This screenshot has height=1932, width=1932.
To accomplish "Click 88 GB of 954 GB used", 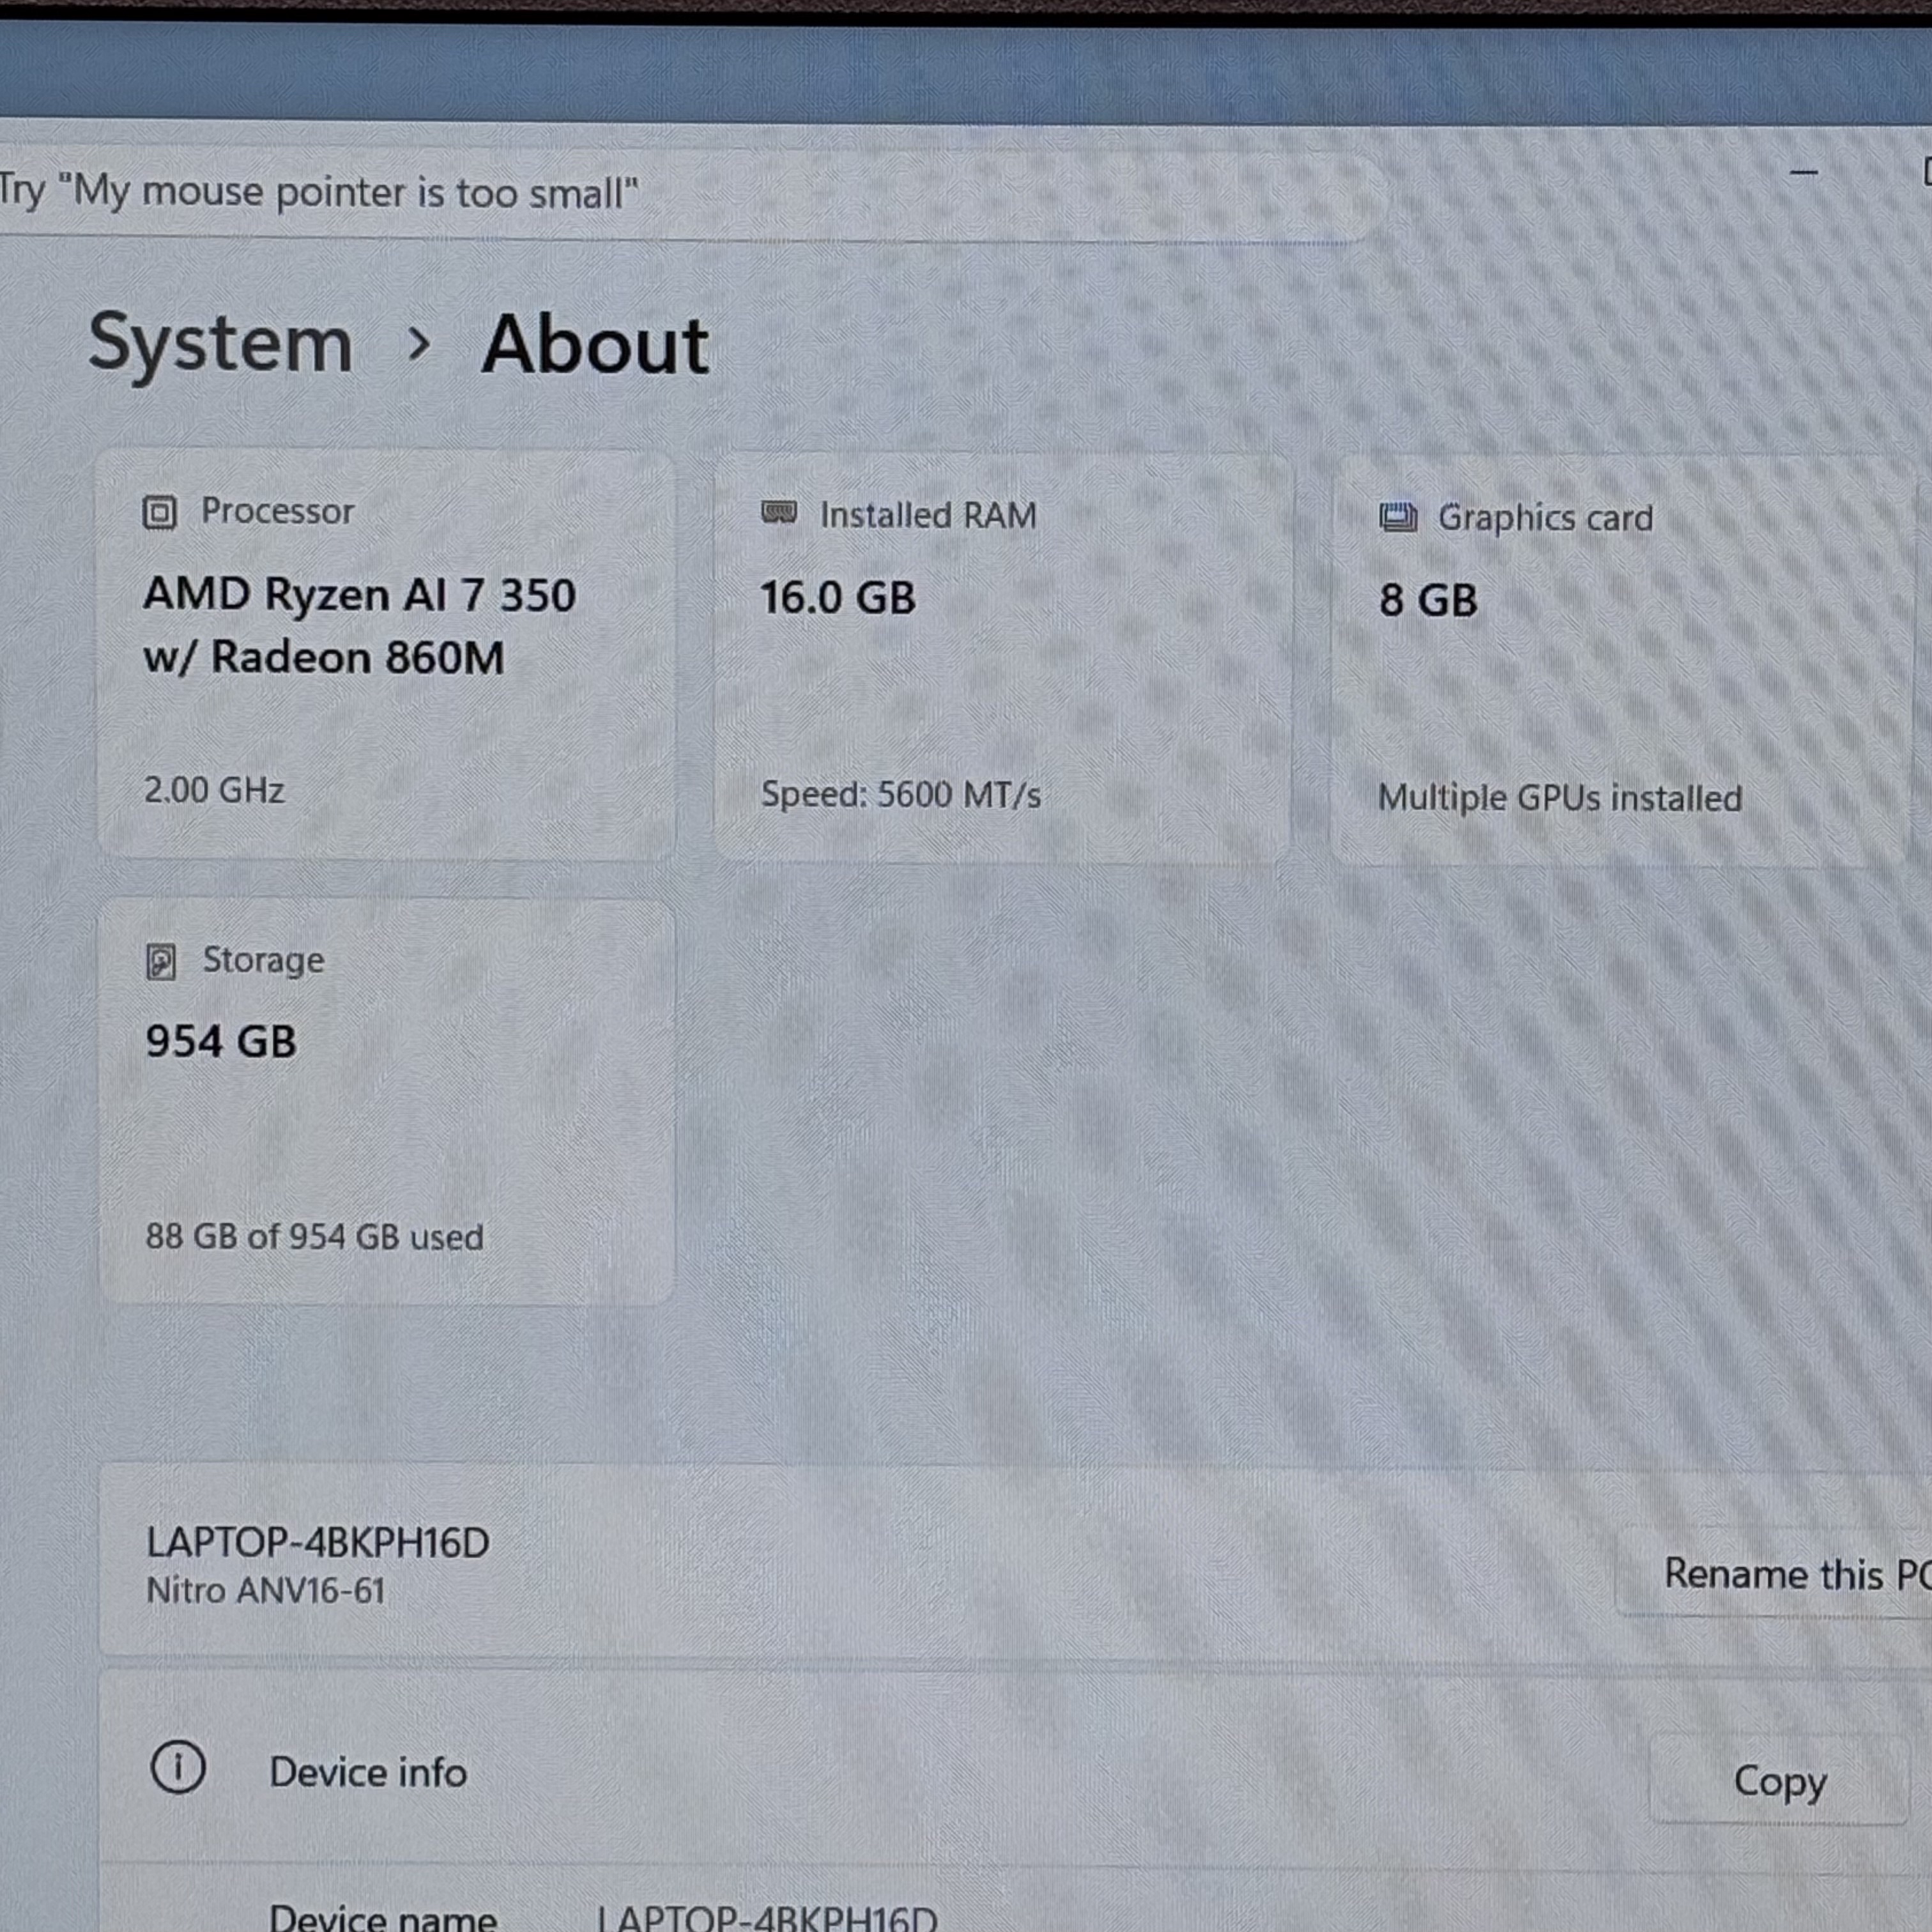I will tap(315, 1237).
